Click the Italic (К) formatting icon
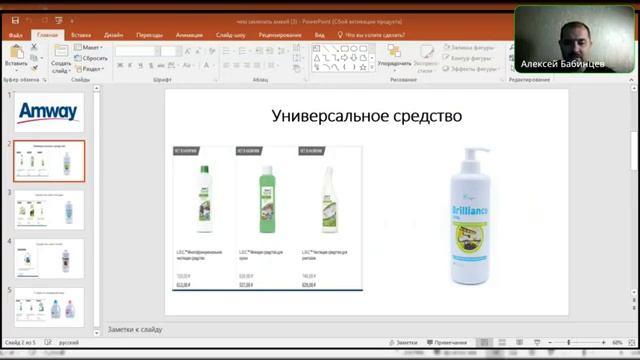The image size is (640, 360). [130, 65]
